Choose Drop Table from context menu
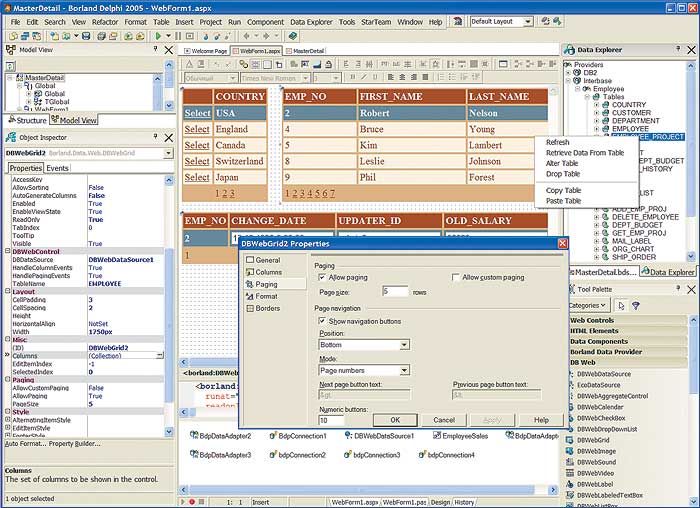Image resolution: width=700 pixels, height=508 pixels. point(563,174)
